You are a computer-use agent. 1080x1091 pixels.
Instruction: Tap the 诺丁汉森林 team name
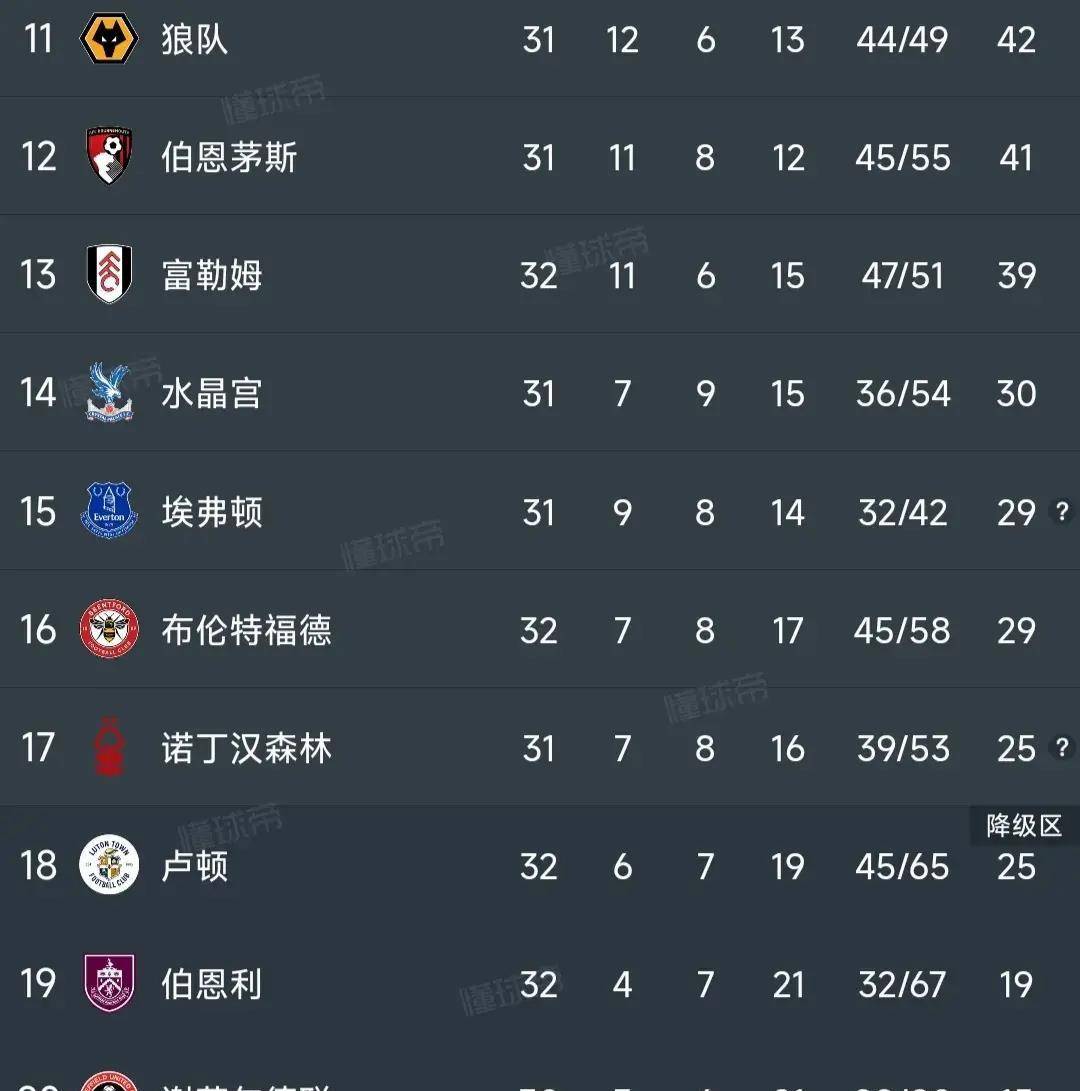tap(246, 748)
